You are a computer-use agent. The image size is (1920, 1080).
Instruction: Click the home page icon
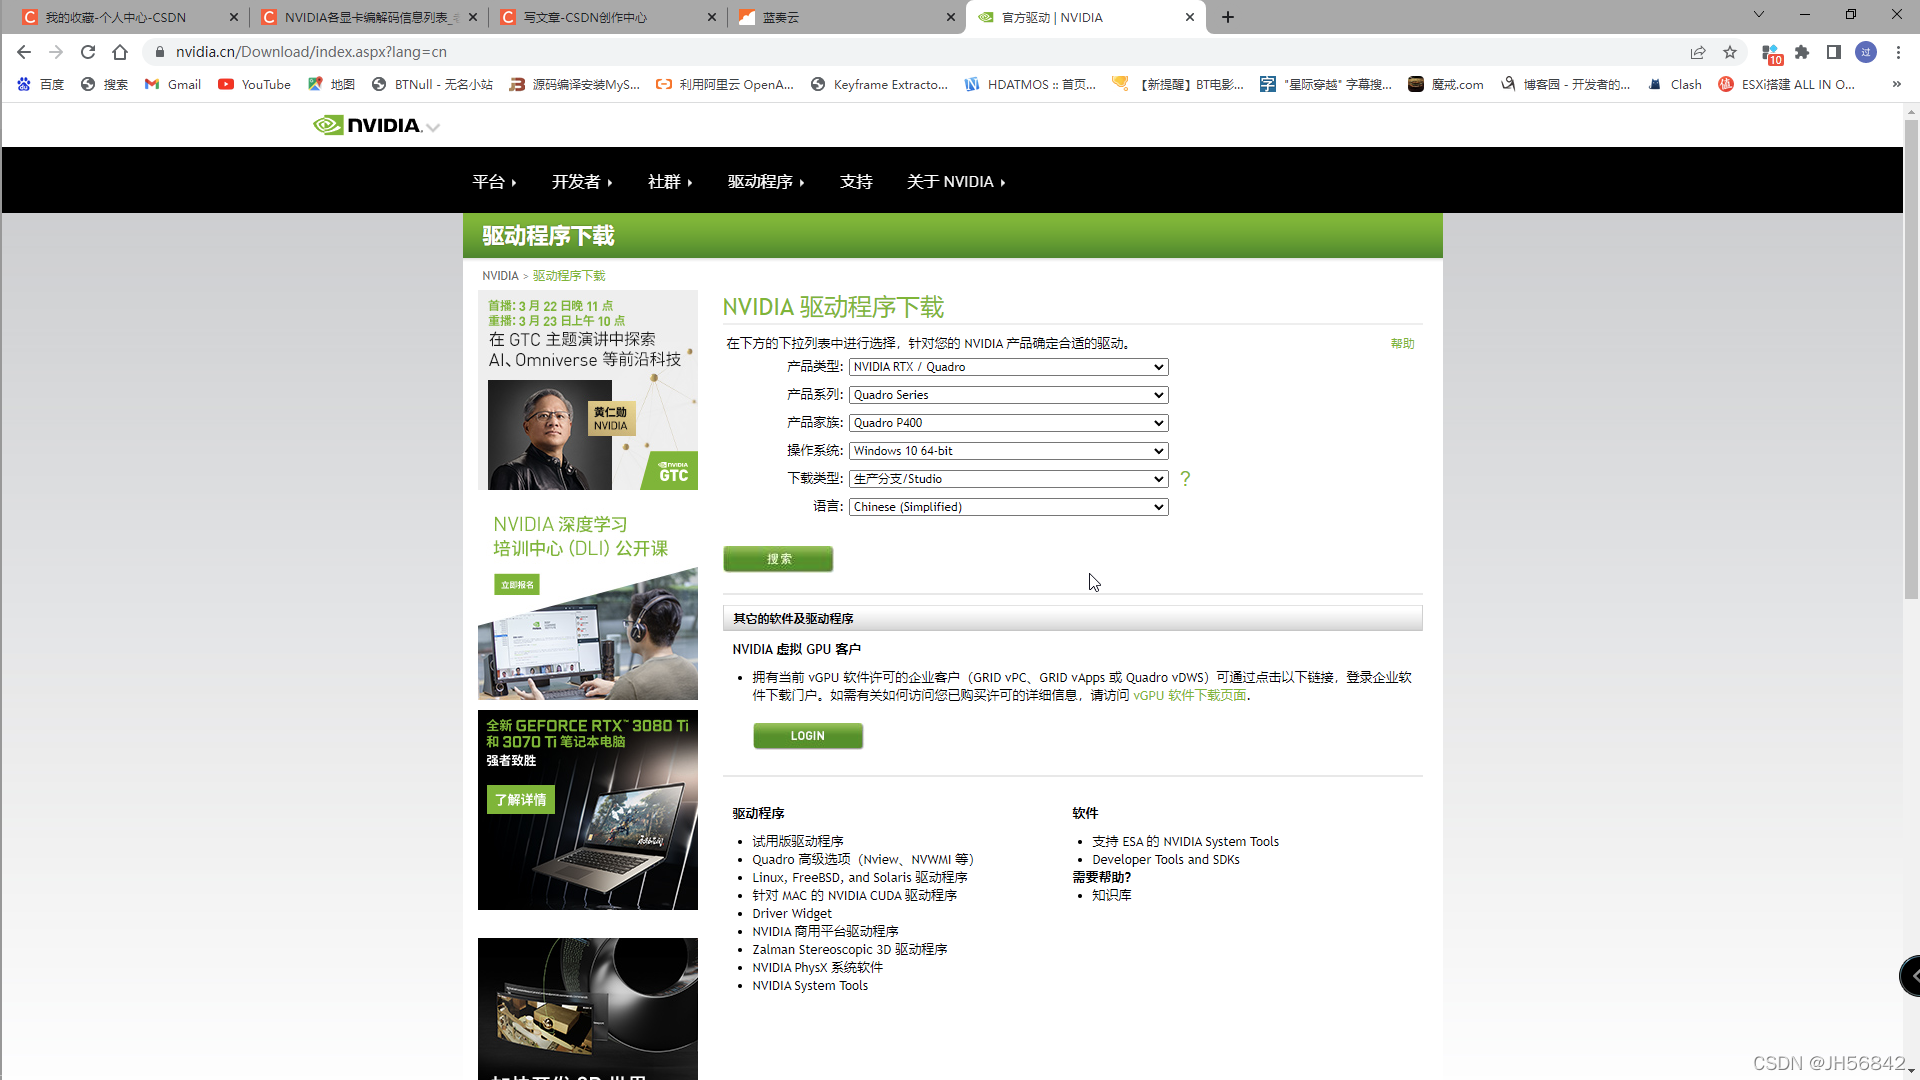tap(120, 52)
